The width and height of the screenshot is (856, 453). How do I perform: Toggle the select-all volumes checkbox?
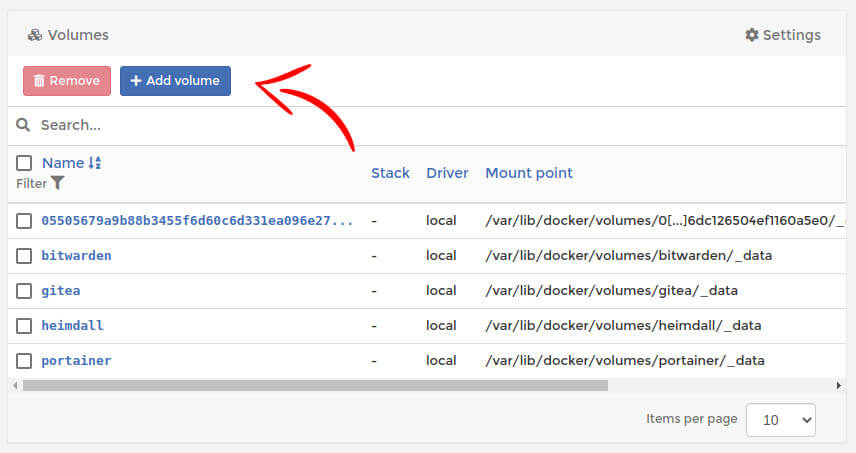[x=24, y=163]
